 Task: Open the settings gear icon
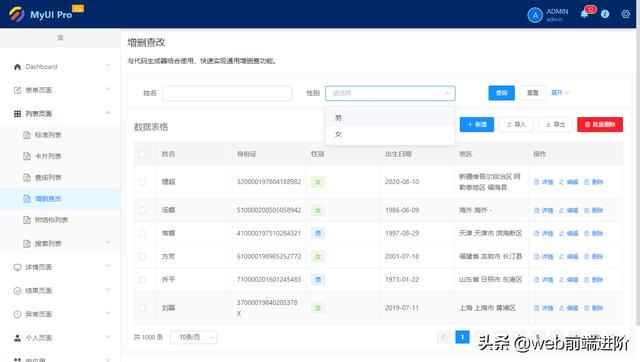pyautogui.click(x=626, y=14)
